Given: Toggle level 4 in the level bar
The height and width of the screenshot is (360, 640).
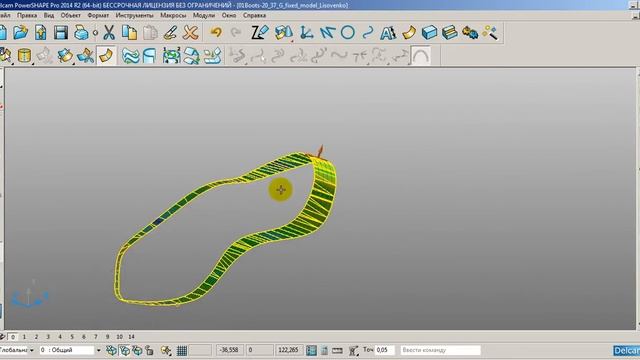Looking at the screenshot, I should coord(60,337).
